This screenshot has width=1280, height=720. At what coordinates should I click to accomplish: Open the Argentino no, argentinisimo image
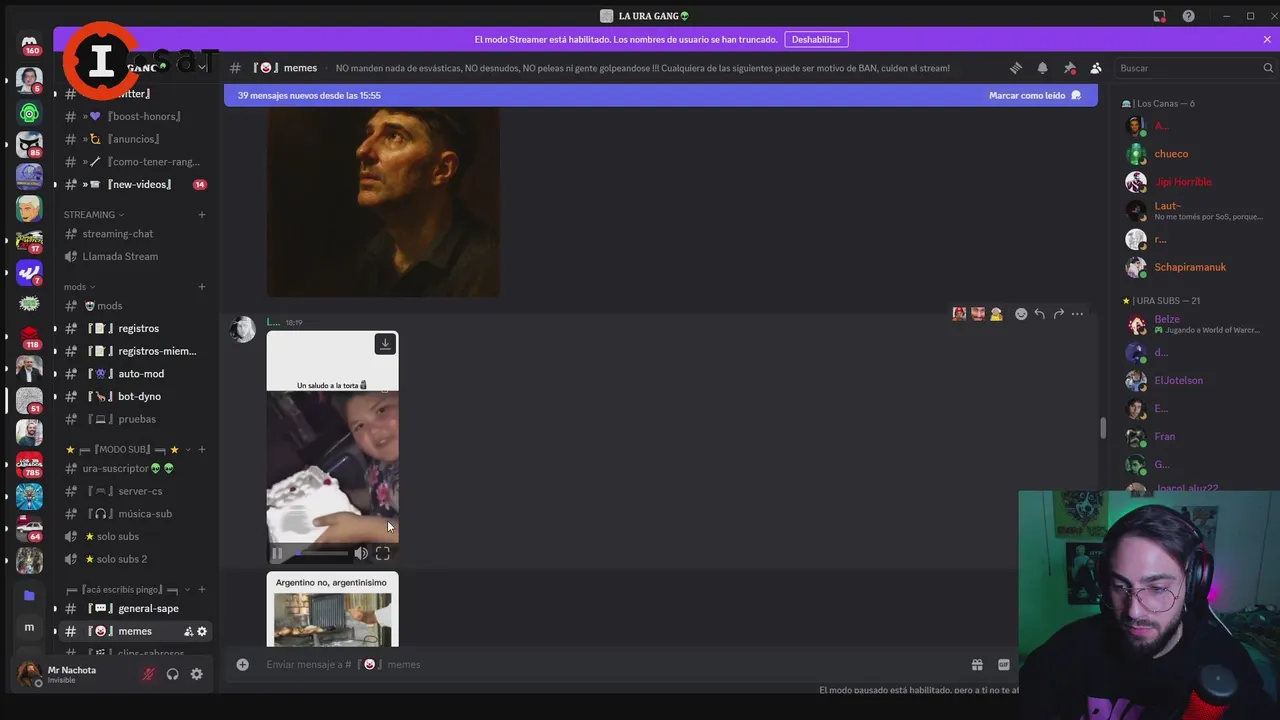point(332,609)
